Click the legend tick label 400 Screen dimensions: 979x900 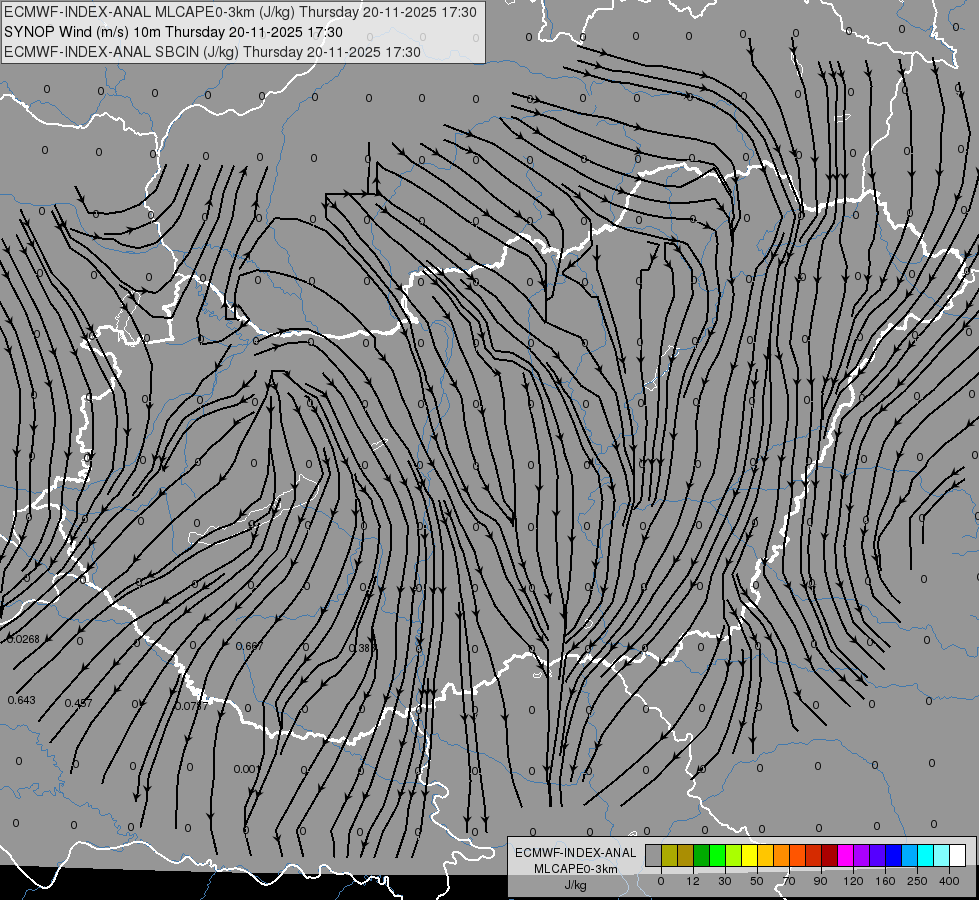point(949,881)
